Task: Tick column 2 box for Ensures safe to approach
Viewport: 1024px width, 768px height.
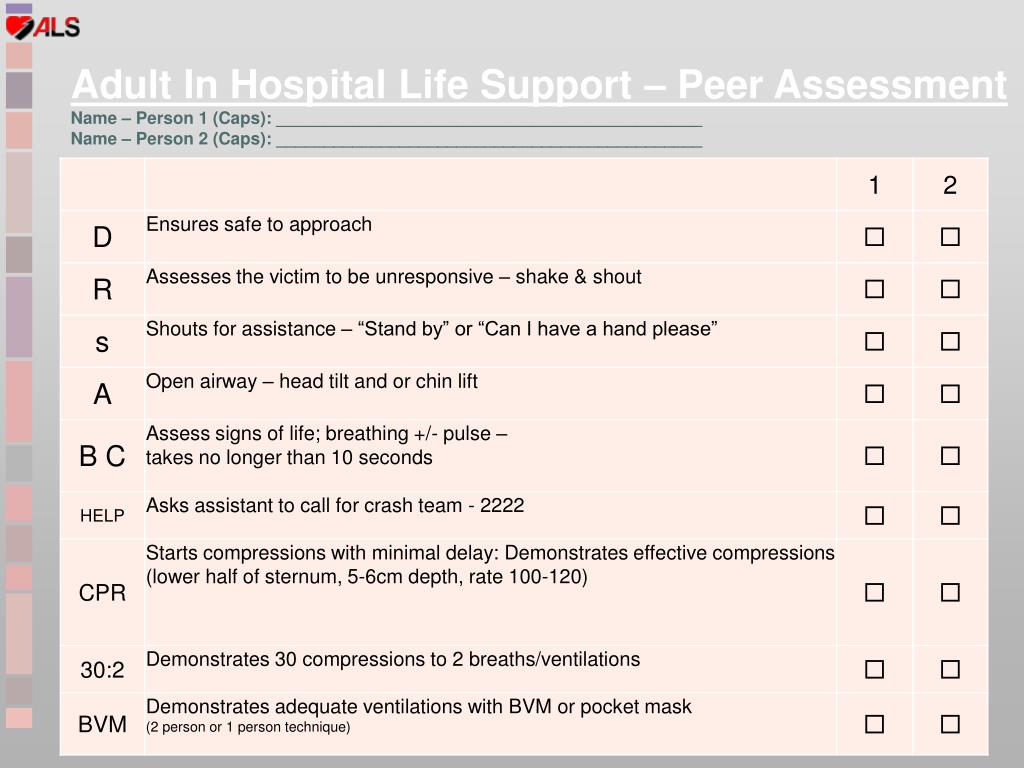Action: pos(950,237)
